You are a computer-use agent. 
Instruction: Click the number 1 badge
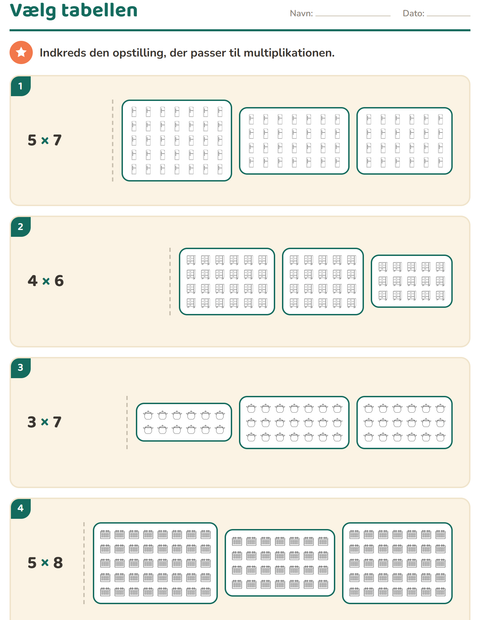click(x=21, y=86)
